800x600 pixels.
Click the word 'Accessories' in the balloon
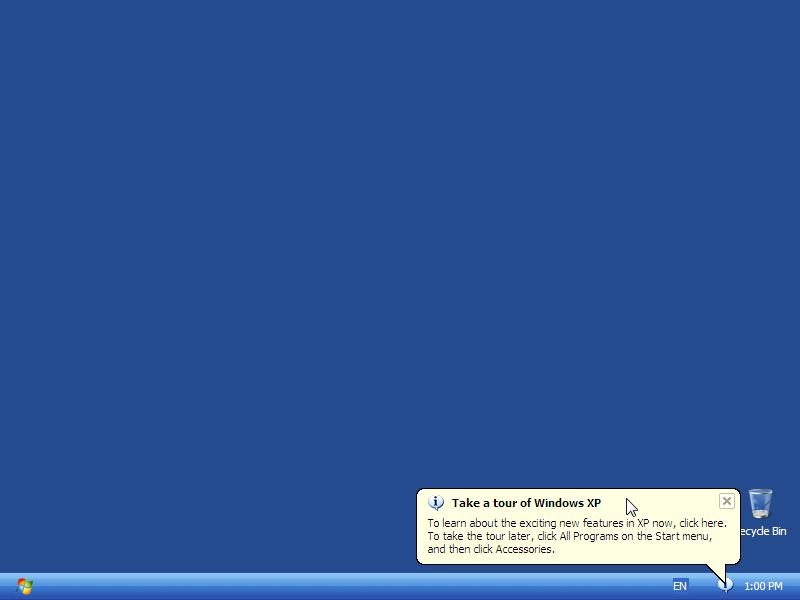(525, 549)
